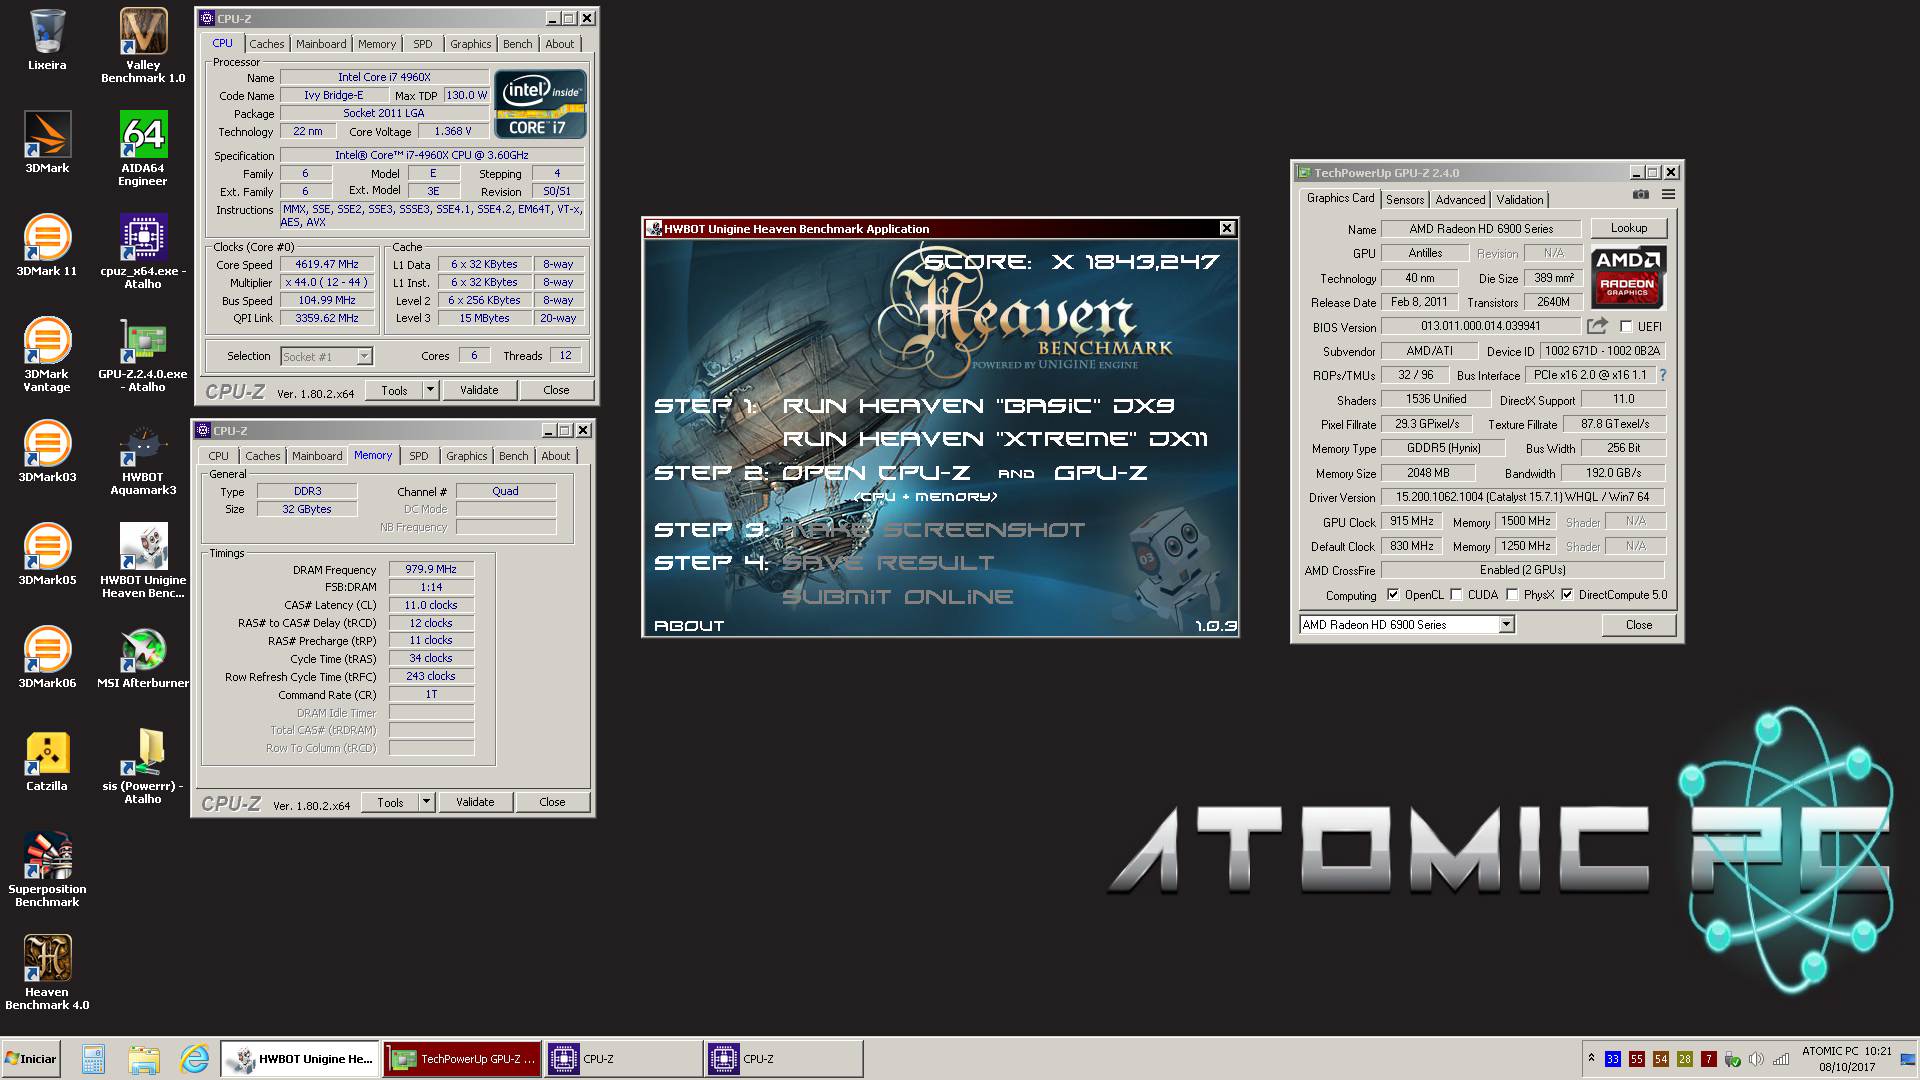
Task: Toggle the OpenCL checkbox
Action: (x=1392, y=595)
